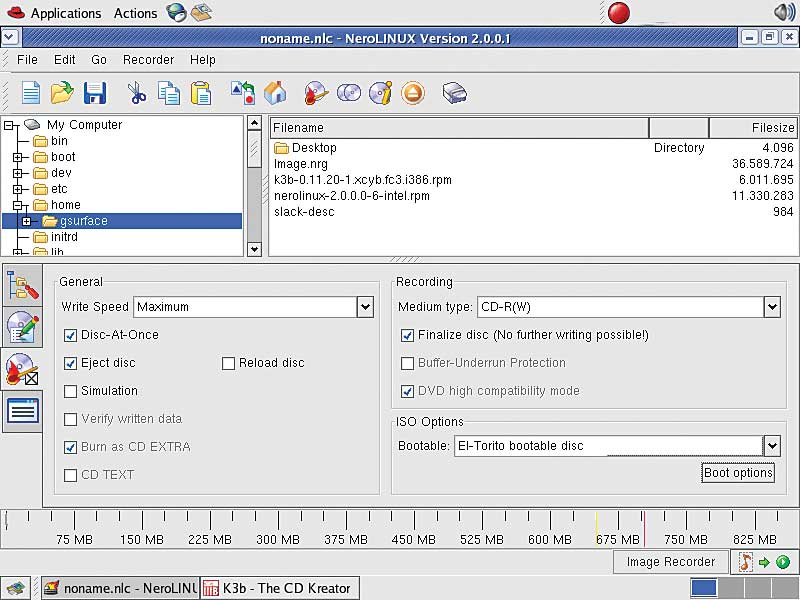Toggle DVD high compatibility mode checkbox
This screenshot has height=600, width=800.
coord(407,391)
